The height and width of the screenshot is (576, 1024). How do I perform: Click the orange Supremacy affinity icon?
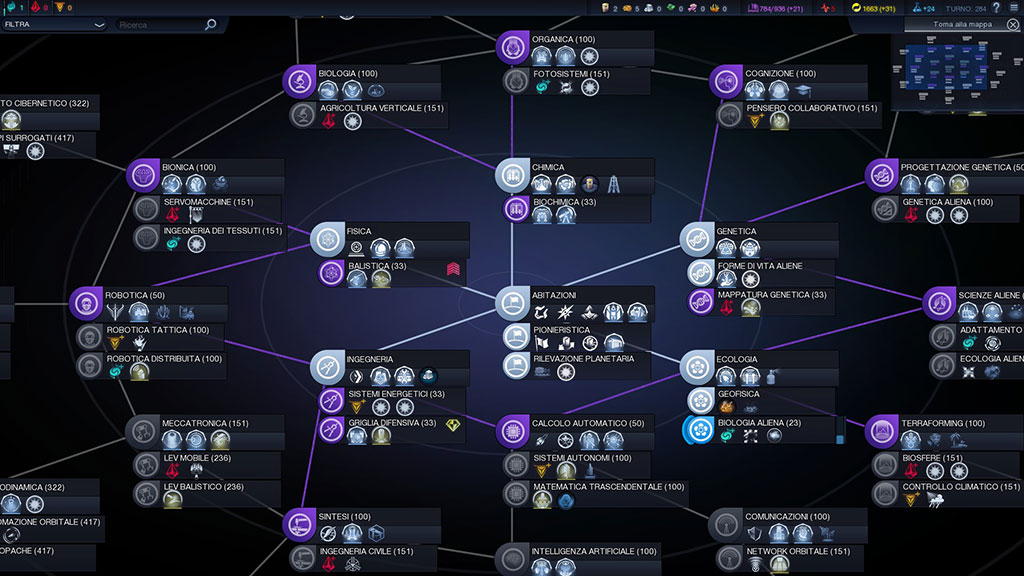click(59, 7)
